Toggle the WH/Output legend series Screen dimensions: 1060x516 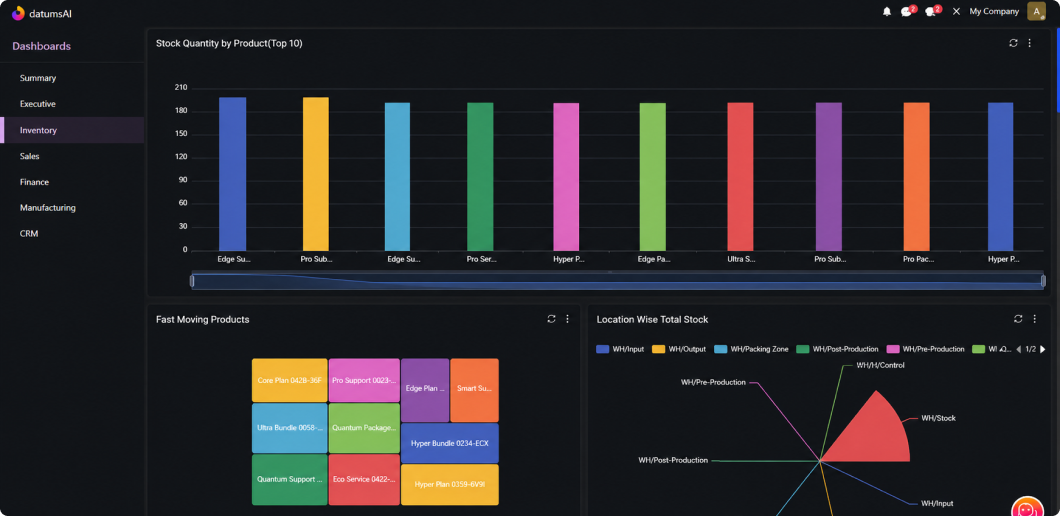click(x=679, y=349)
